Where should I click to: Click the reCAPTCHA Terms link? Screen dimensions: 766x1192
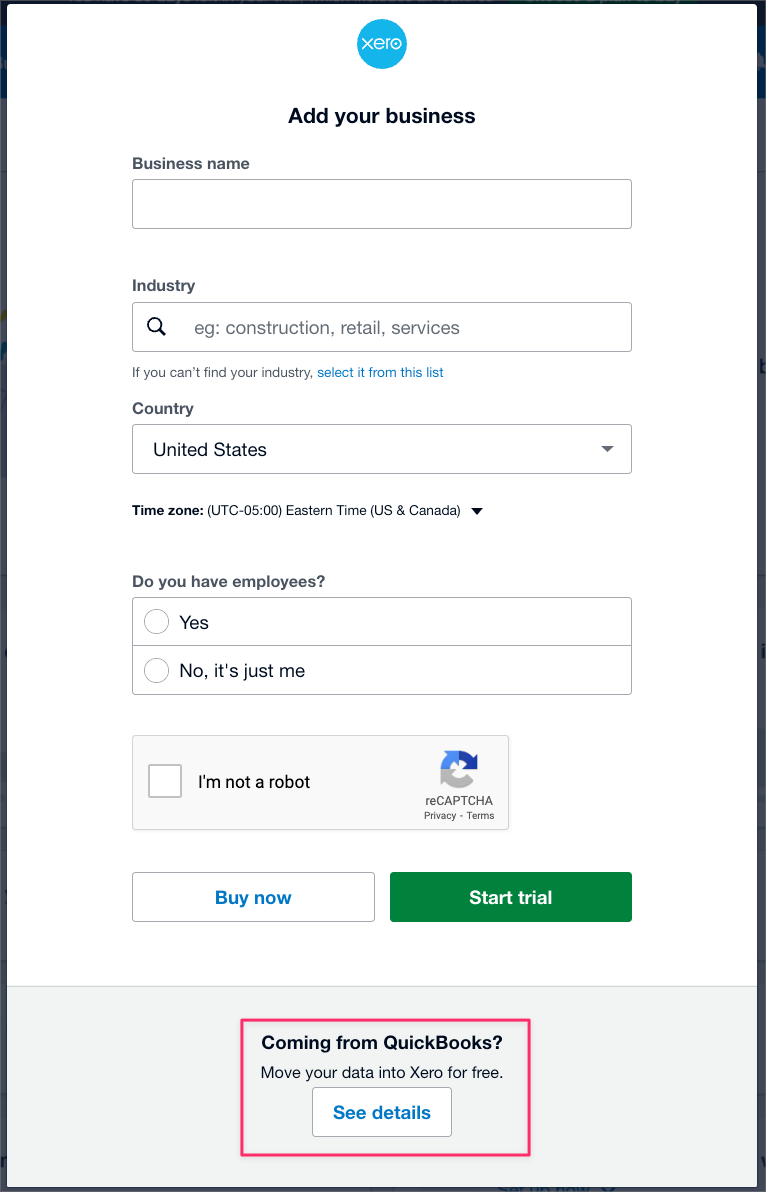[480, 815]
